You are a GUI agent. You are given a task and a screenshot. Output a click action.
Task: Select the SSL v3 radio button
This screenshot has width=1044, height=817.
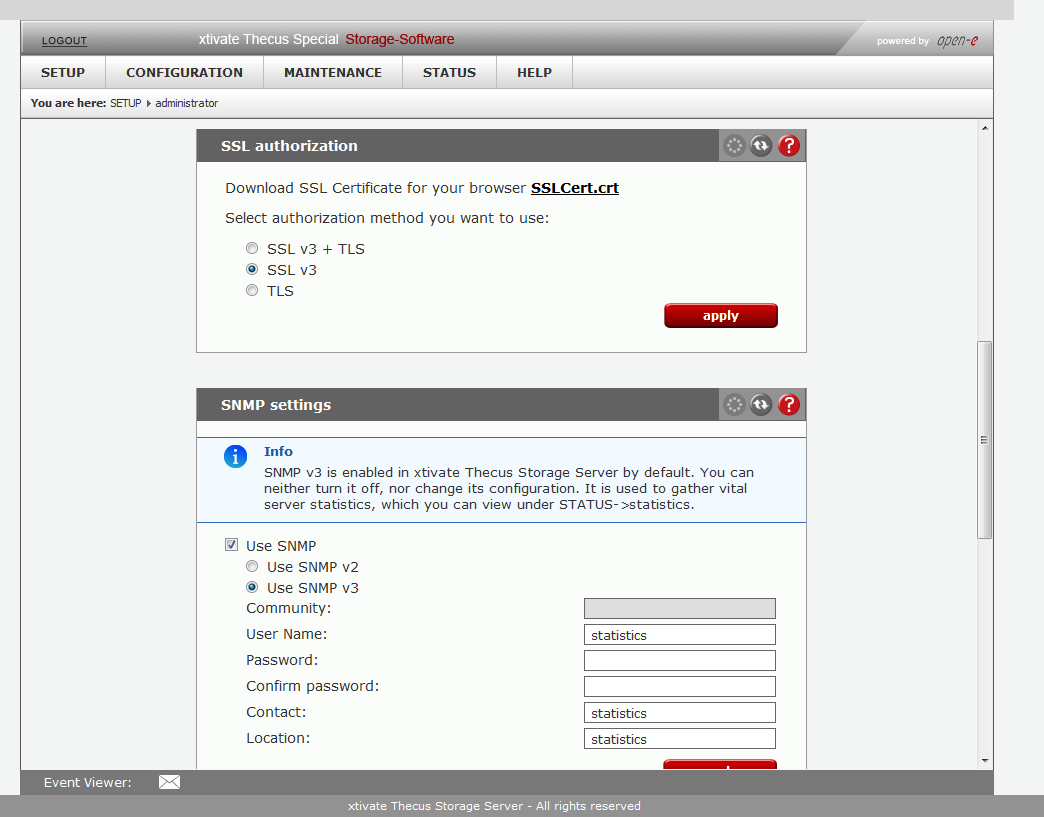click(252, 270)
